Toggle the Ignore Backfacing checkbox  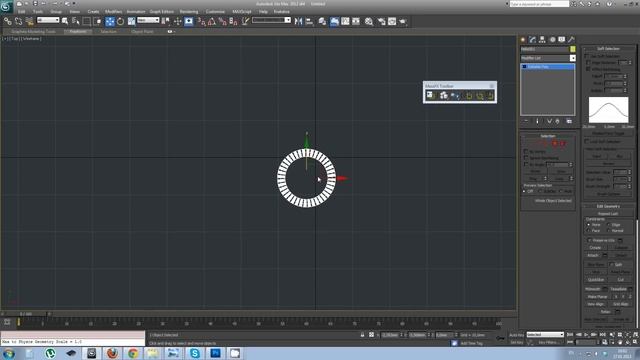pyautogui.click(x=526, y=158)
